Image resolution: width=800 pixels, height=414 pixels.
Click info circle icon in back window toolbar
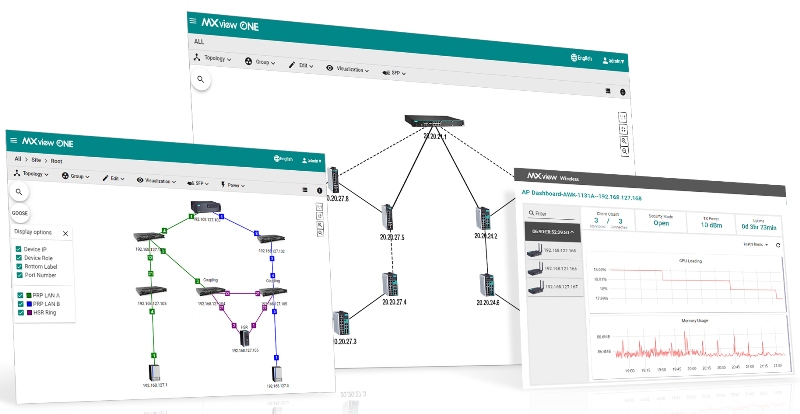click(x=622, y=92)
